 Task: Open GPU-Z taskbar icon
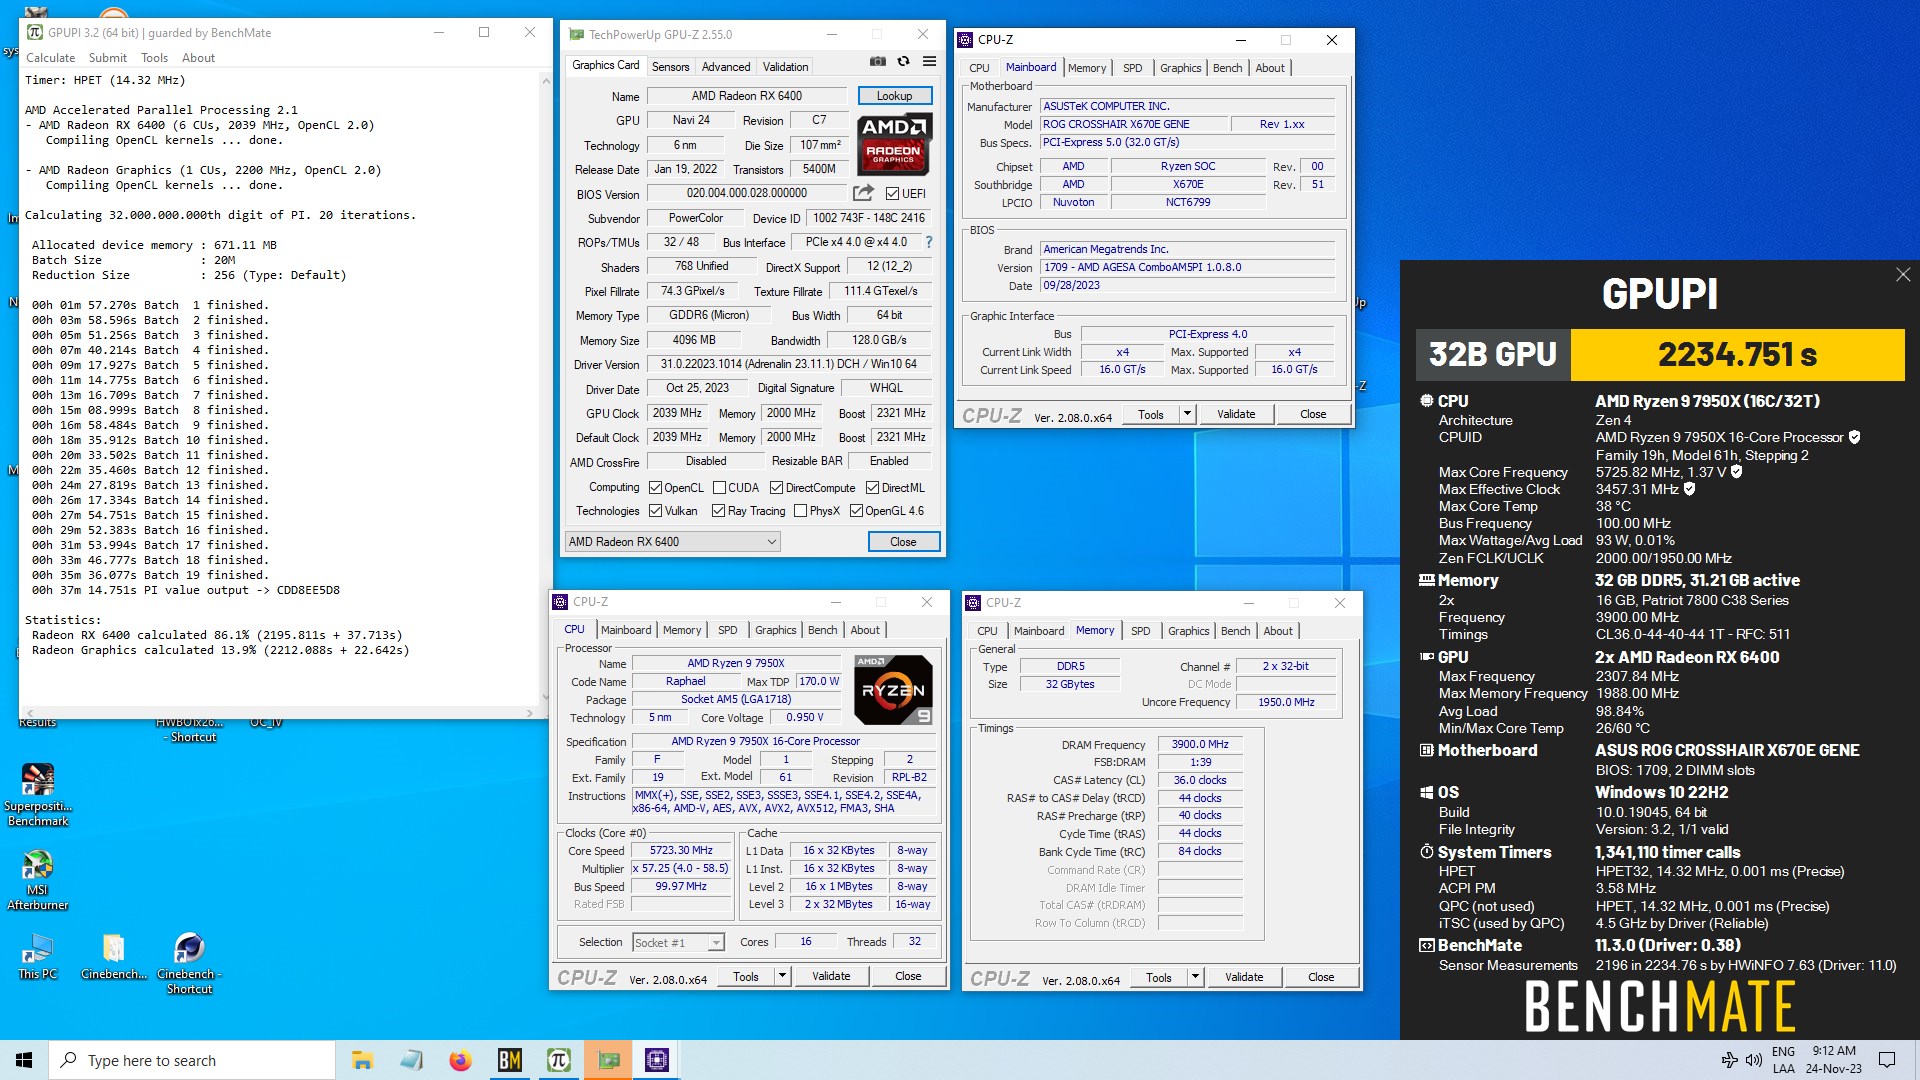pyautogui.click(x=608, y=1060)
